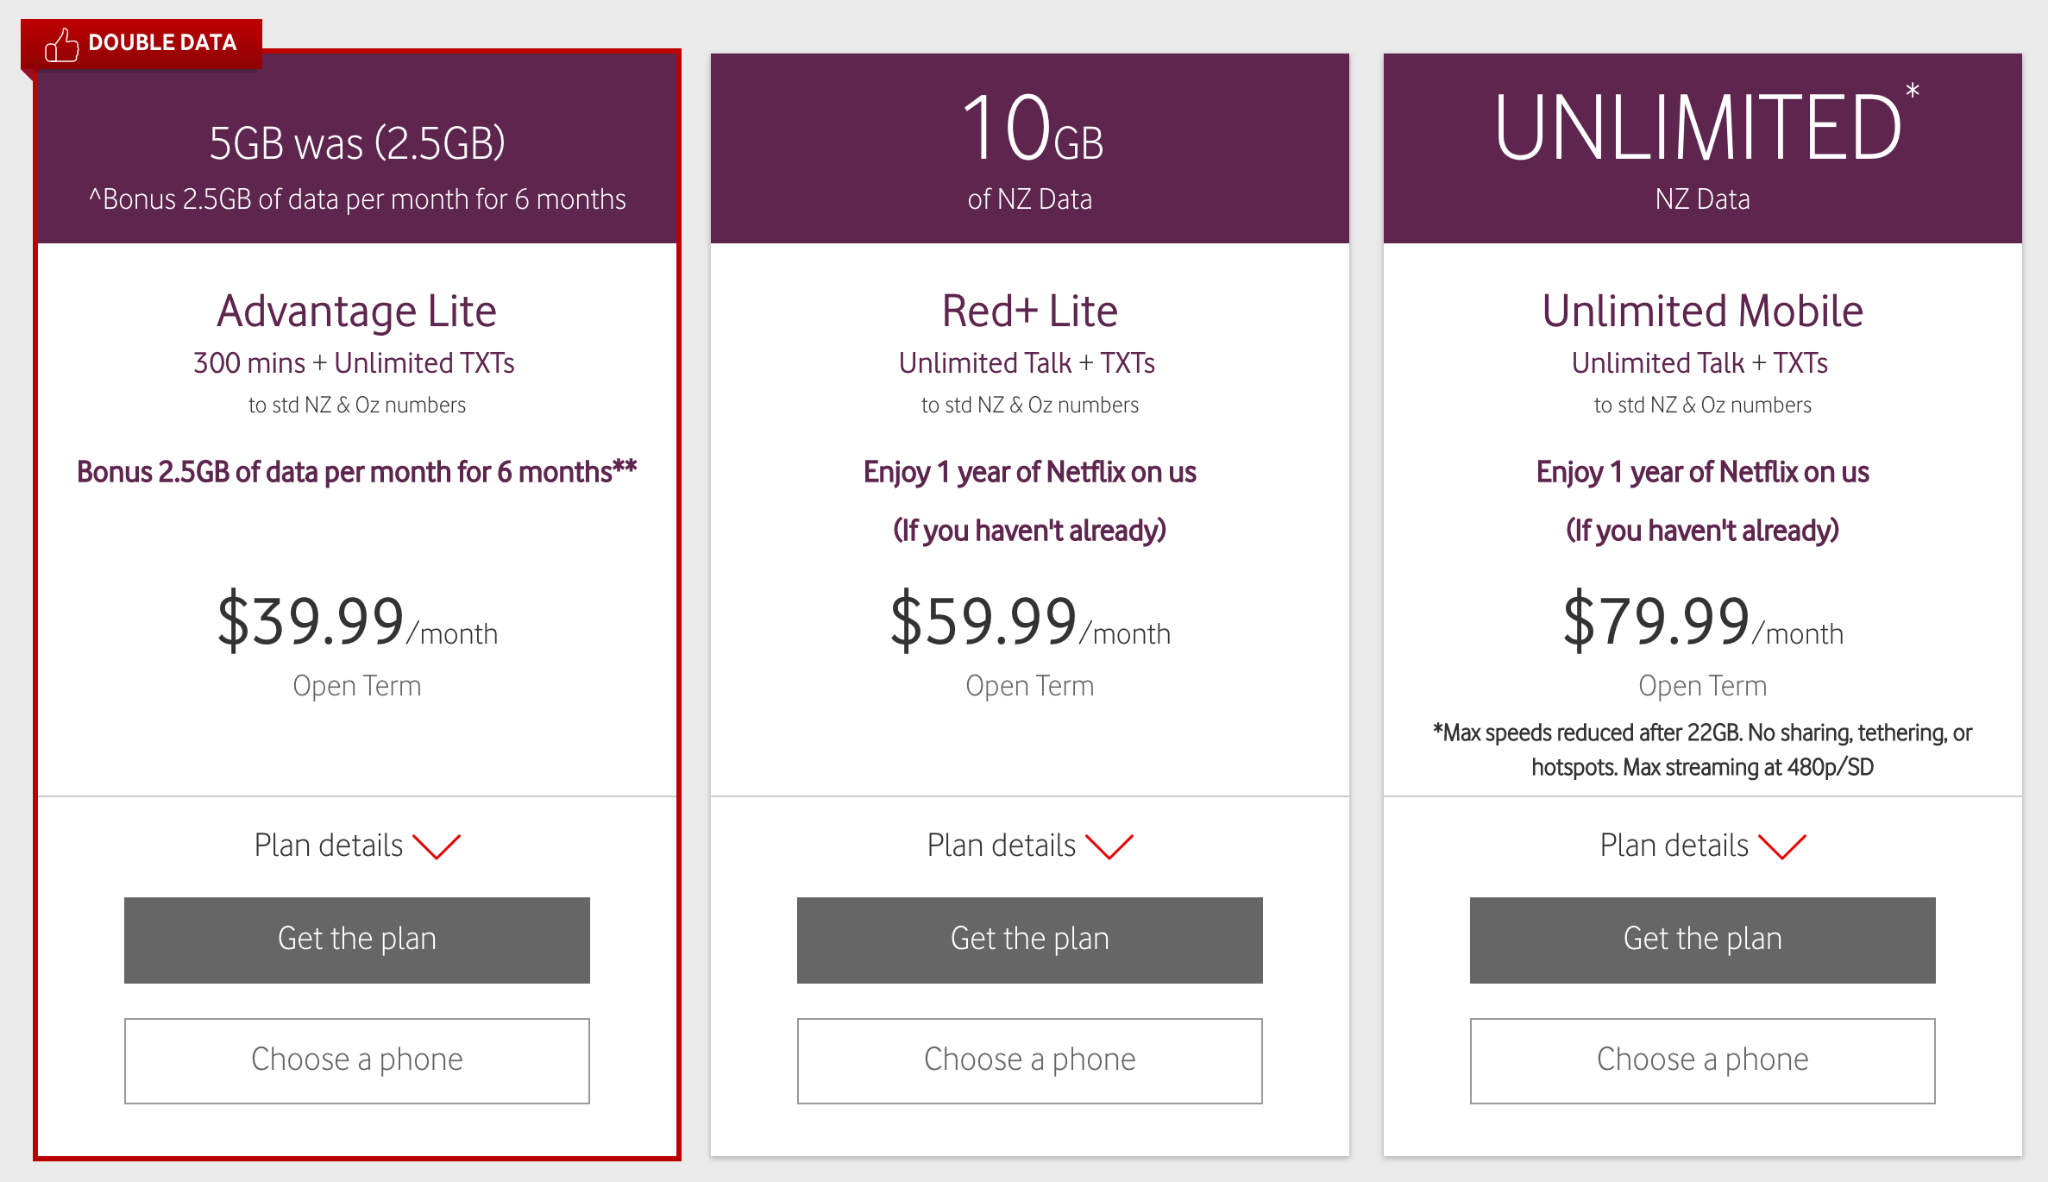
Task: Choose a phone with Red+ Lite
Action: (1030, 1060)
